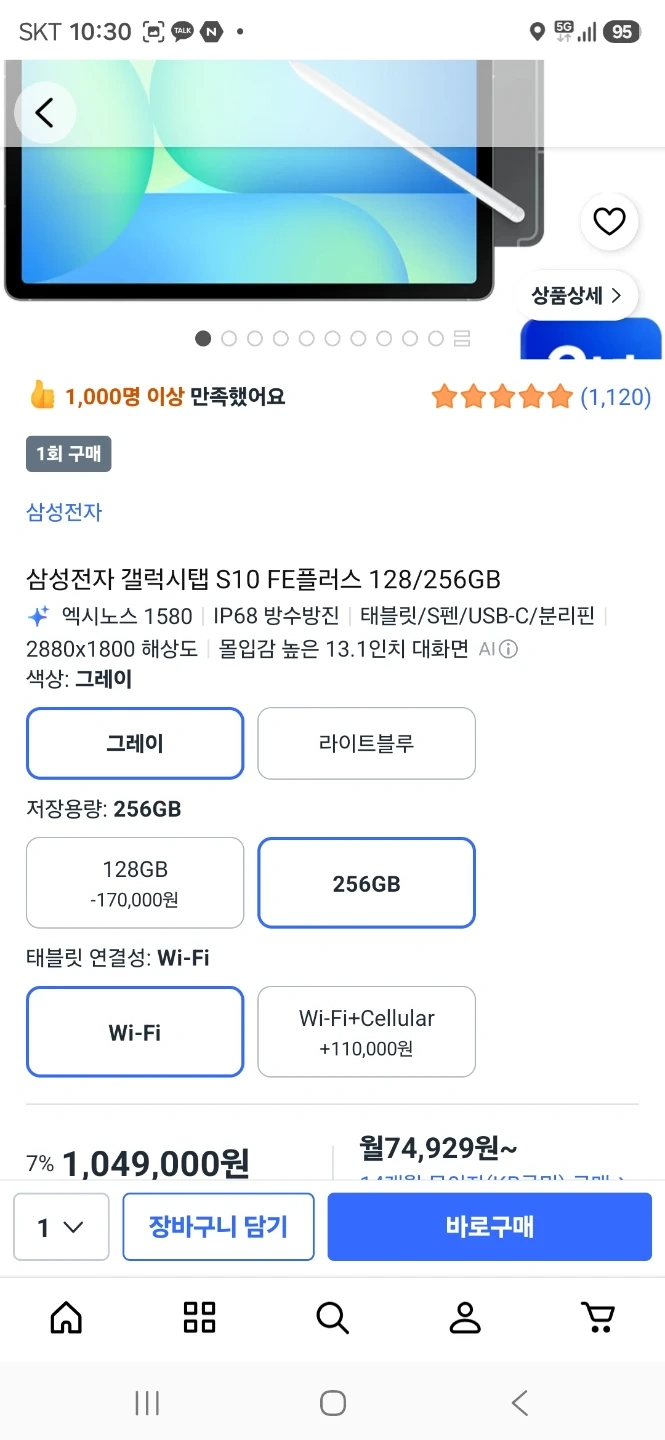Open the my account profile icon
Viewport: 665px width, 1440px height.
coord(465,1317)
